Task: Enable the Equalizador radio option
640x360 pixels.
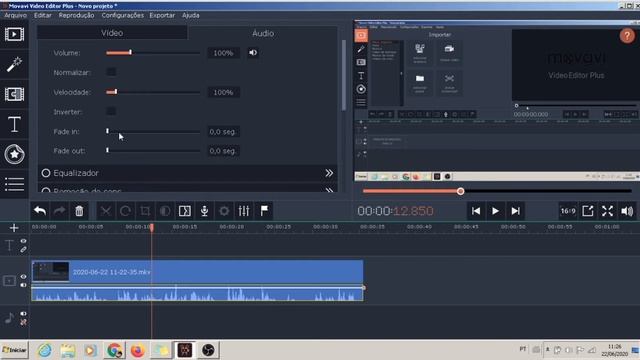Action: pyautogui.click(x=46, y=173)
